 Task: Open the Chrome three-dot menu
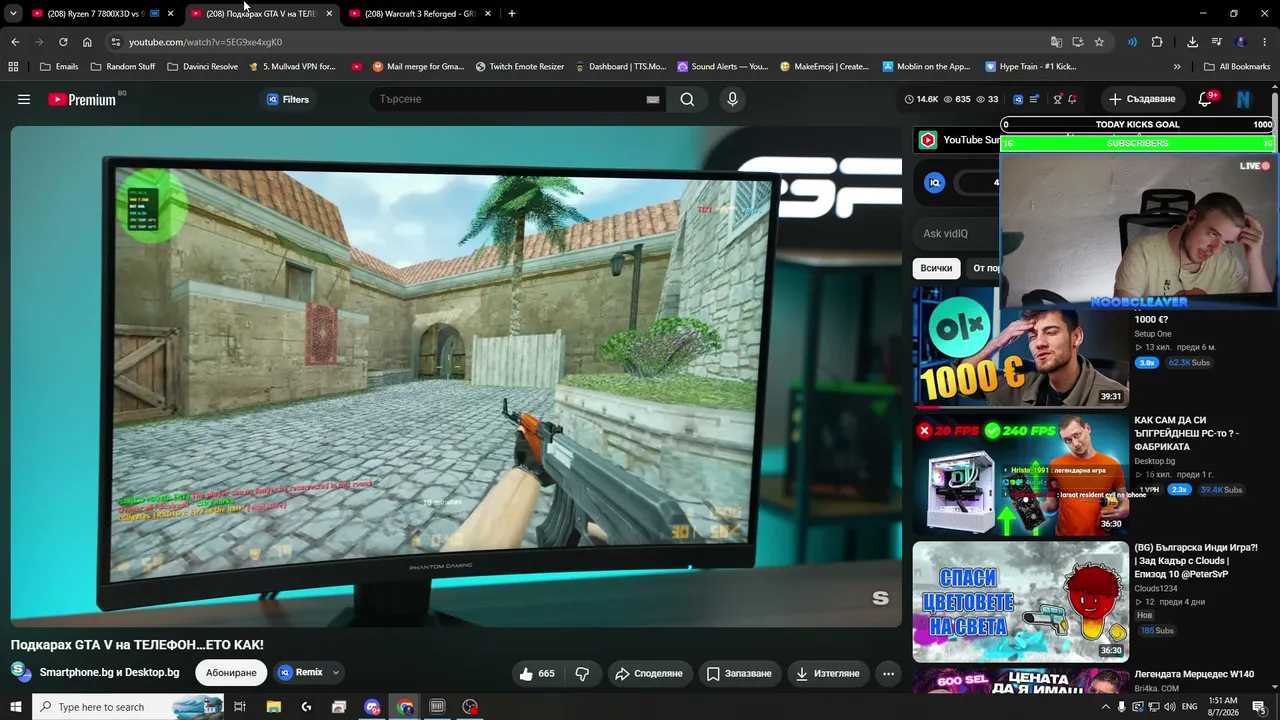click(x=1265, y=42)
